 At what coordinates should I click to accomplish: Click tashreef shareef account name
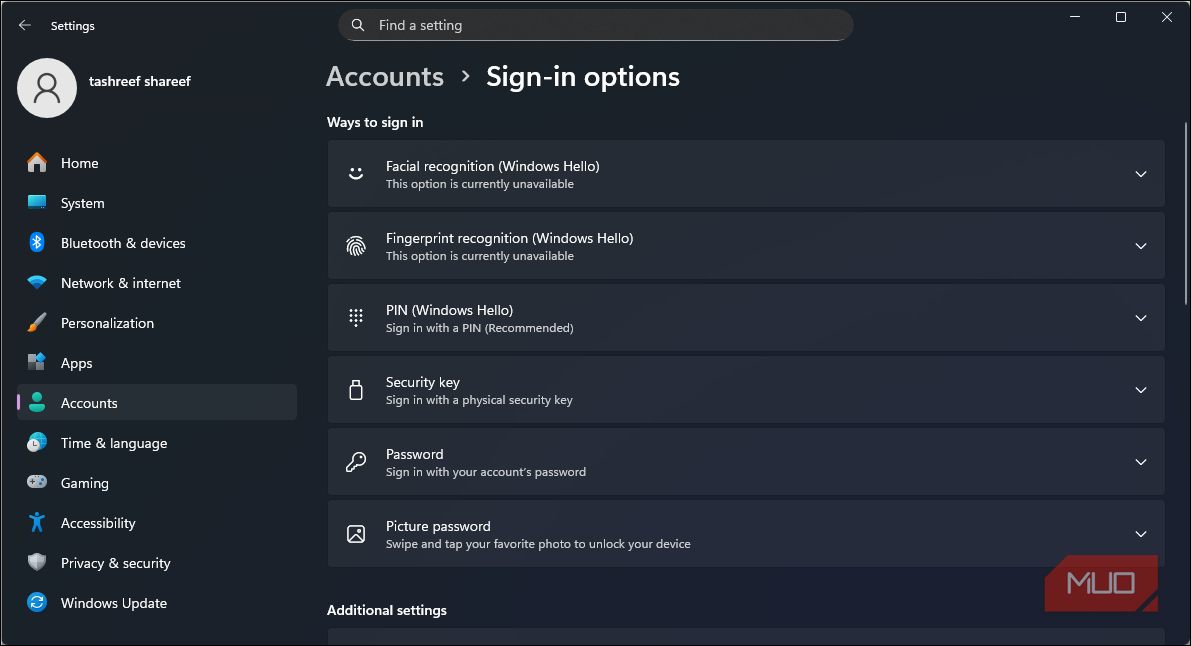pyautogui.click(x=140, y=81)
